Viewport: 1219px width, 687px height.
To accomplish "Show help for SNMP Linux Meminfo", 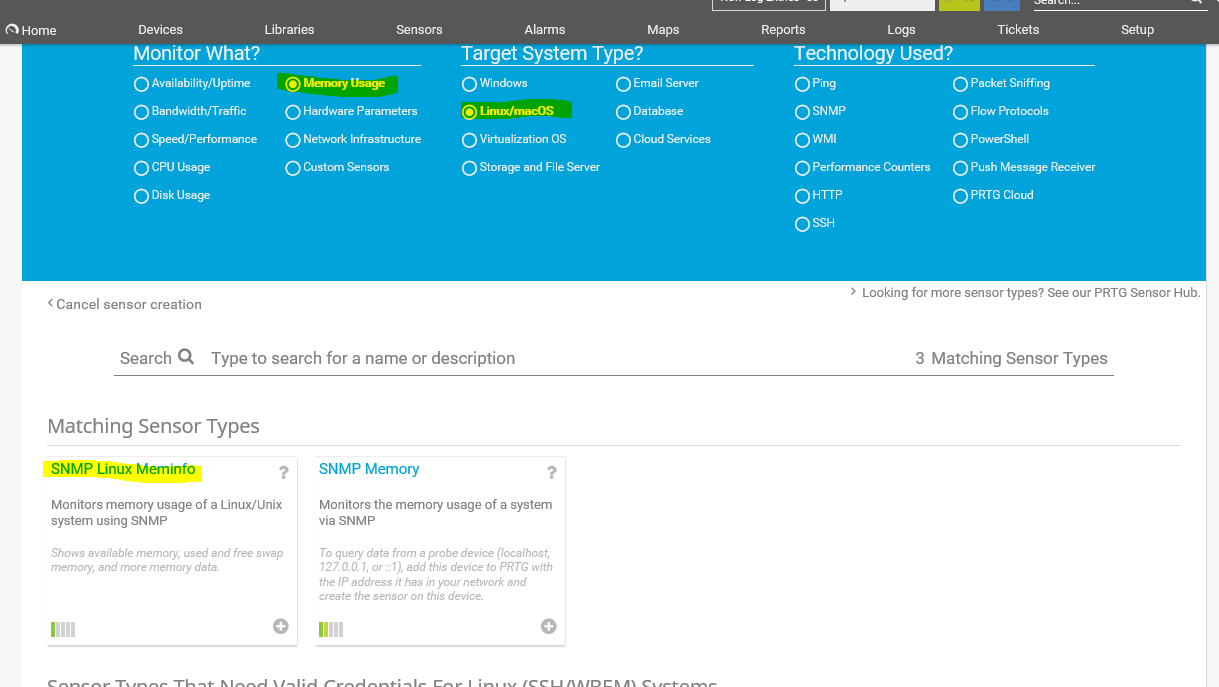I will pos(284,473).
